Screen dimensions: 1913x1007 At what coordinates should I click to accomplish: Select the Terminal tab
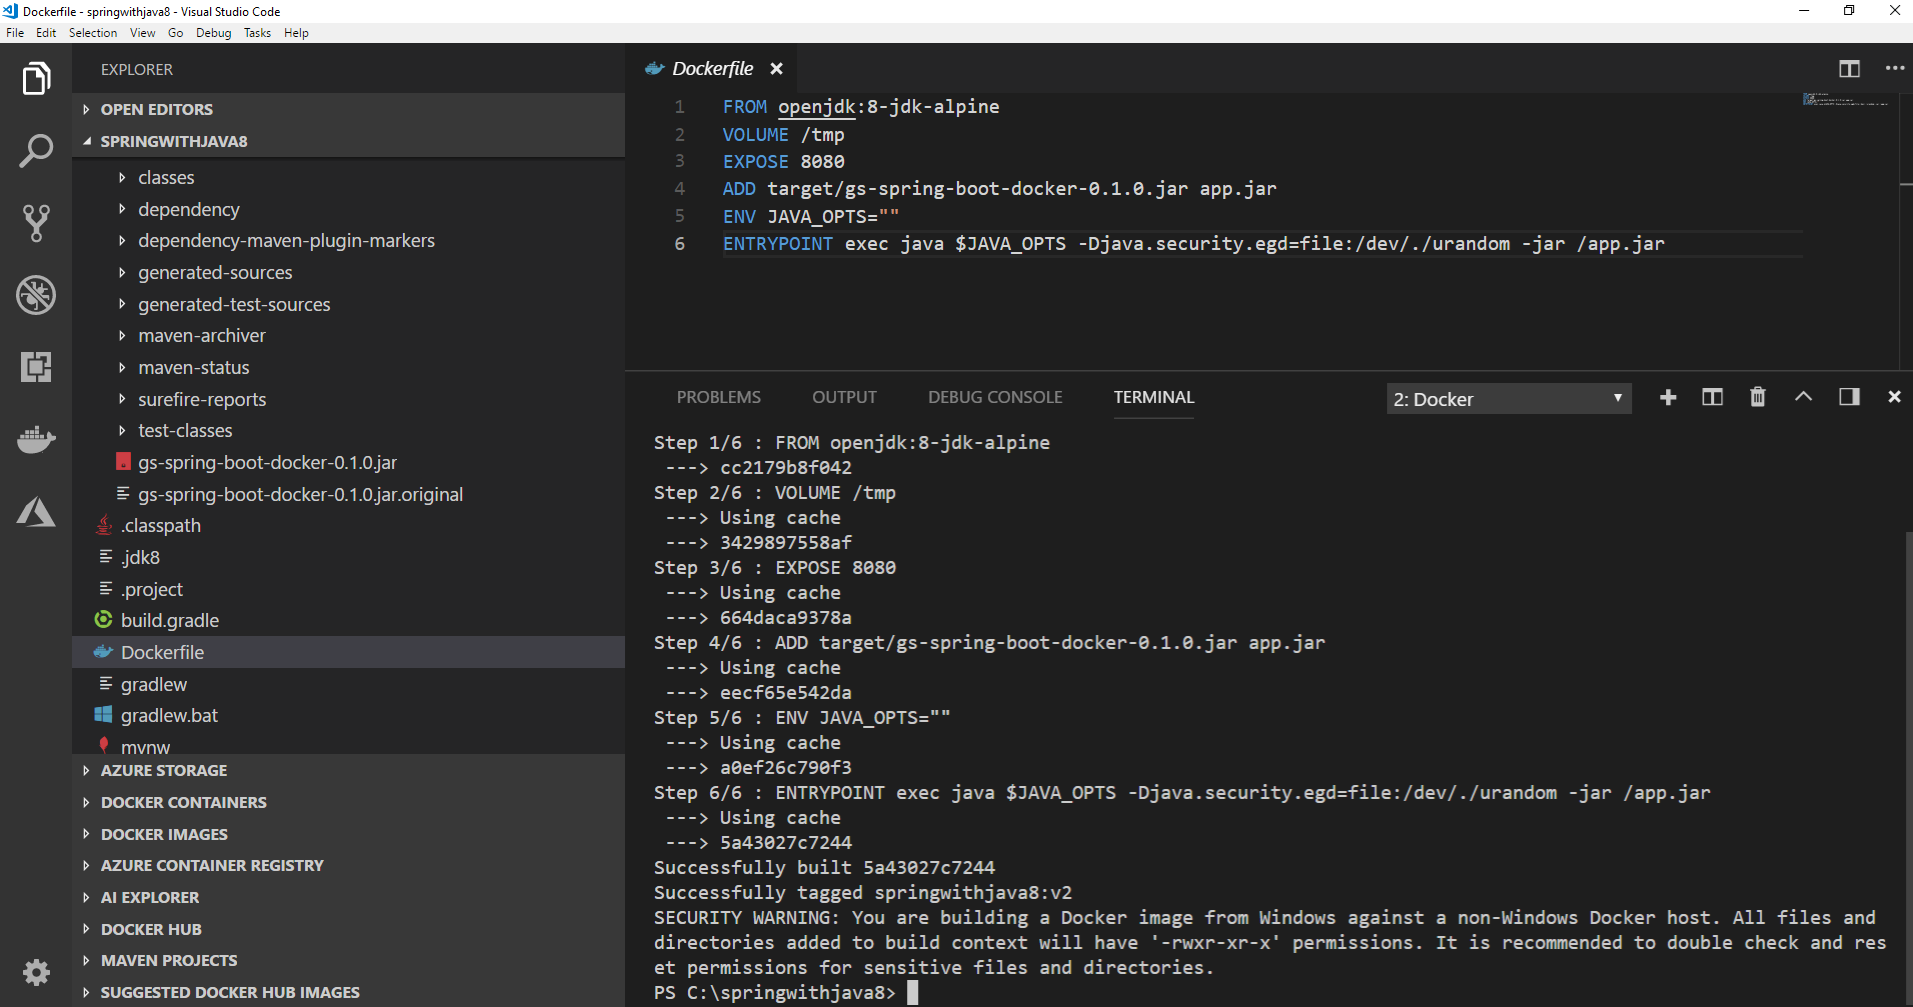tap(1154, 398)
